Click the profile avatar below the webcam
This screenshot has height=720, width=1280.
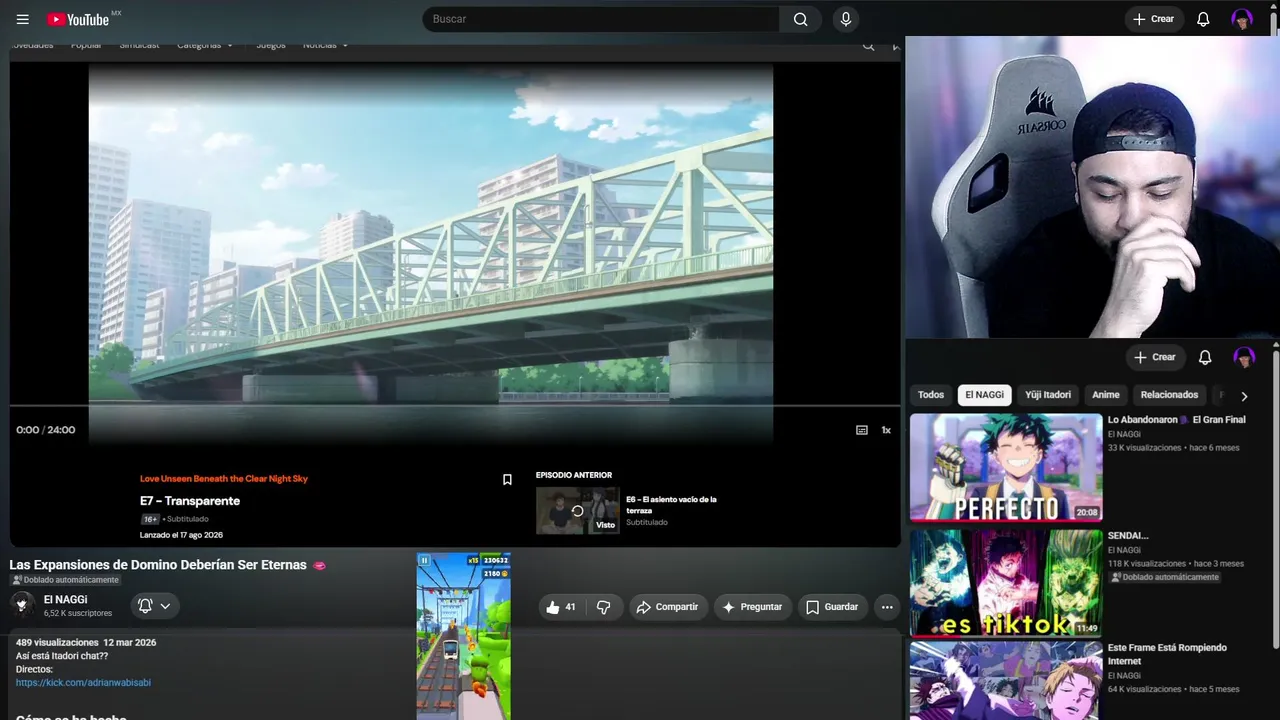pyautogui.click(x=1244, y=357)
